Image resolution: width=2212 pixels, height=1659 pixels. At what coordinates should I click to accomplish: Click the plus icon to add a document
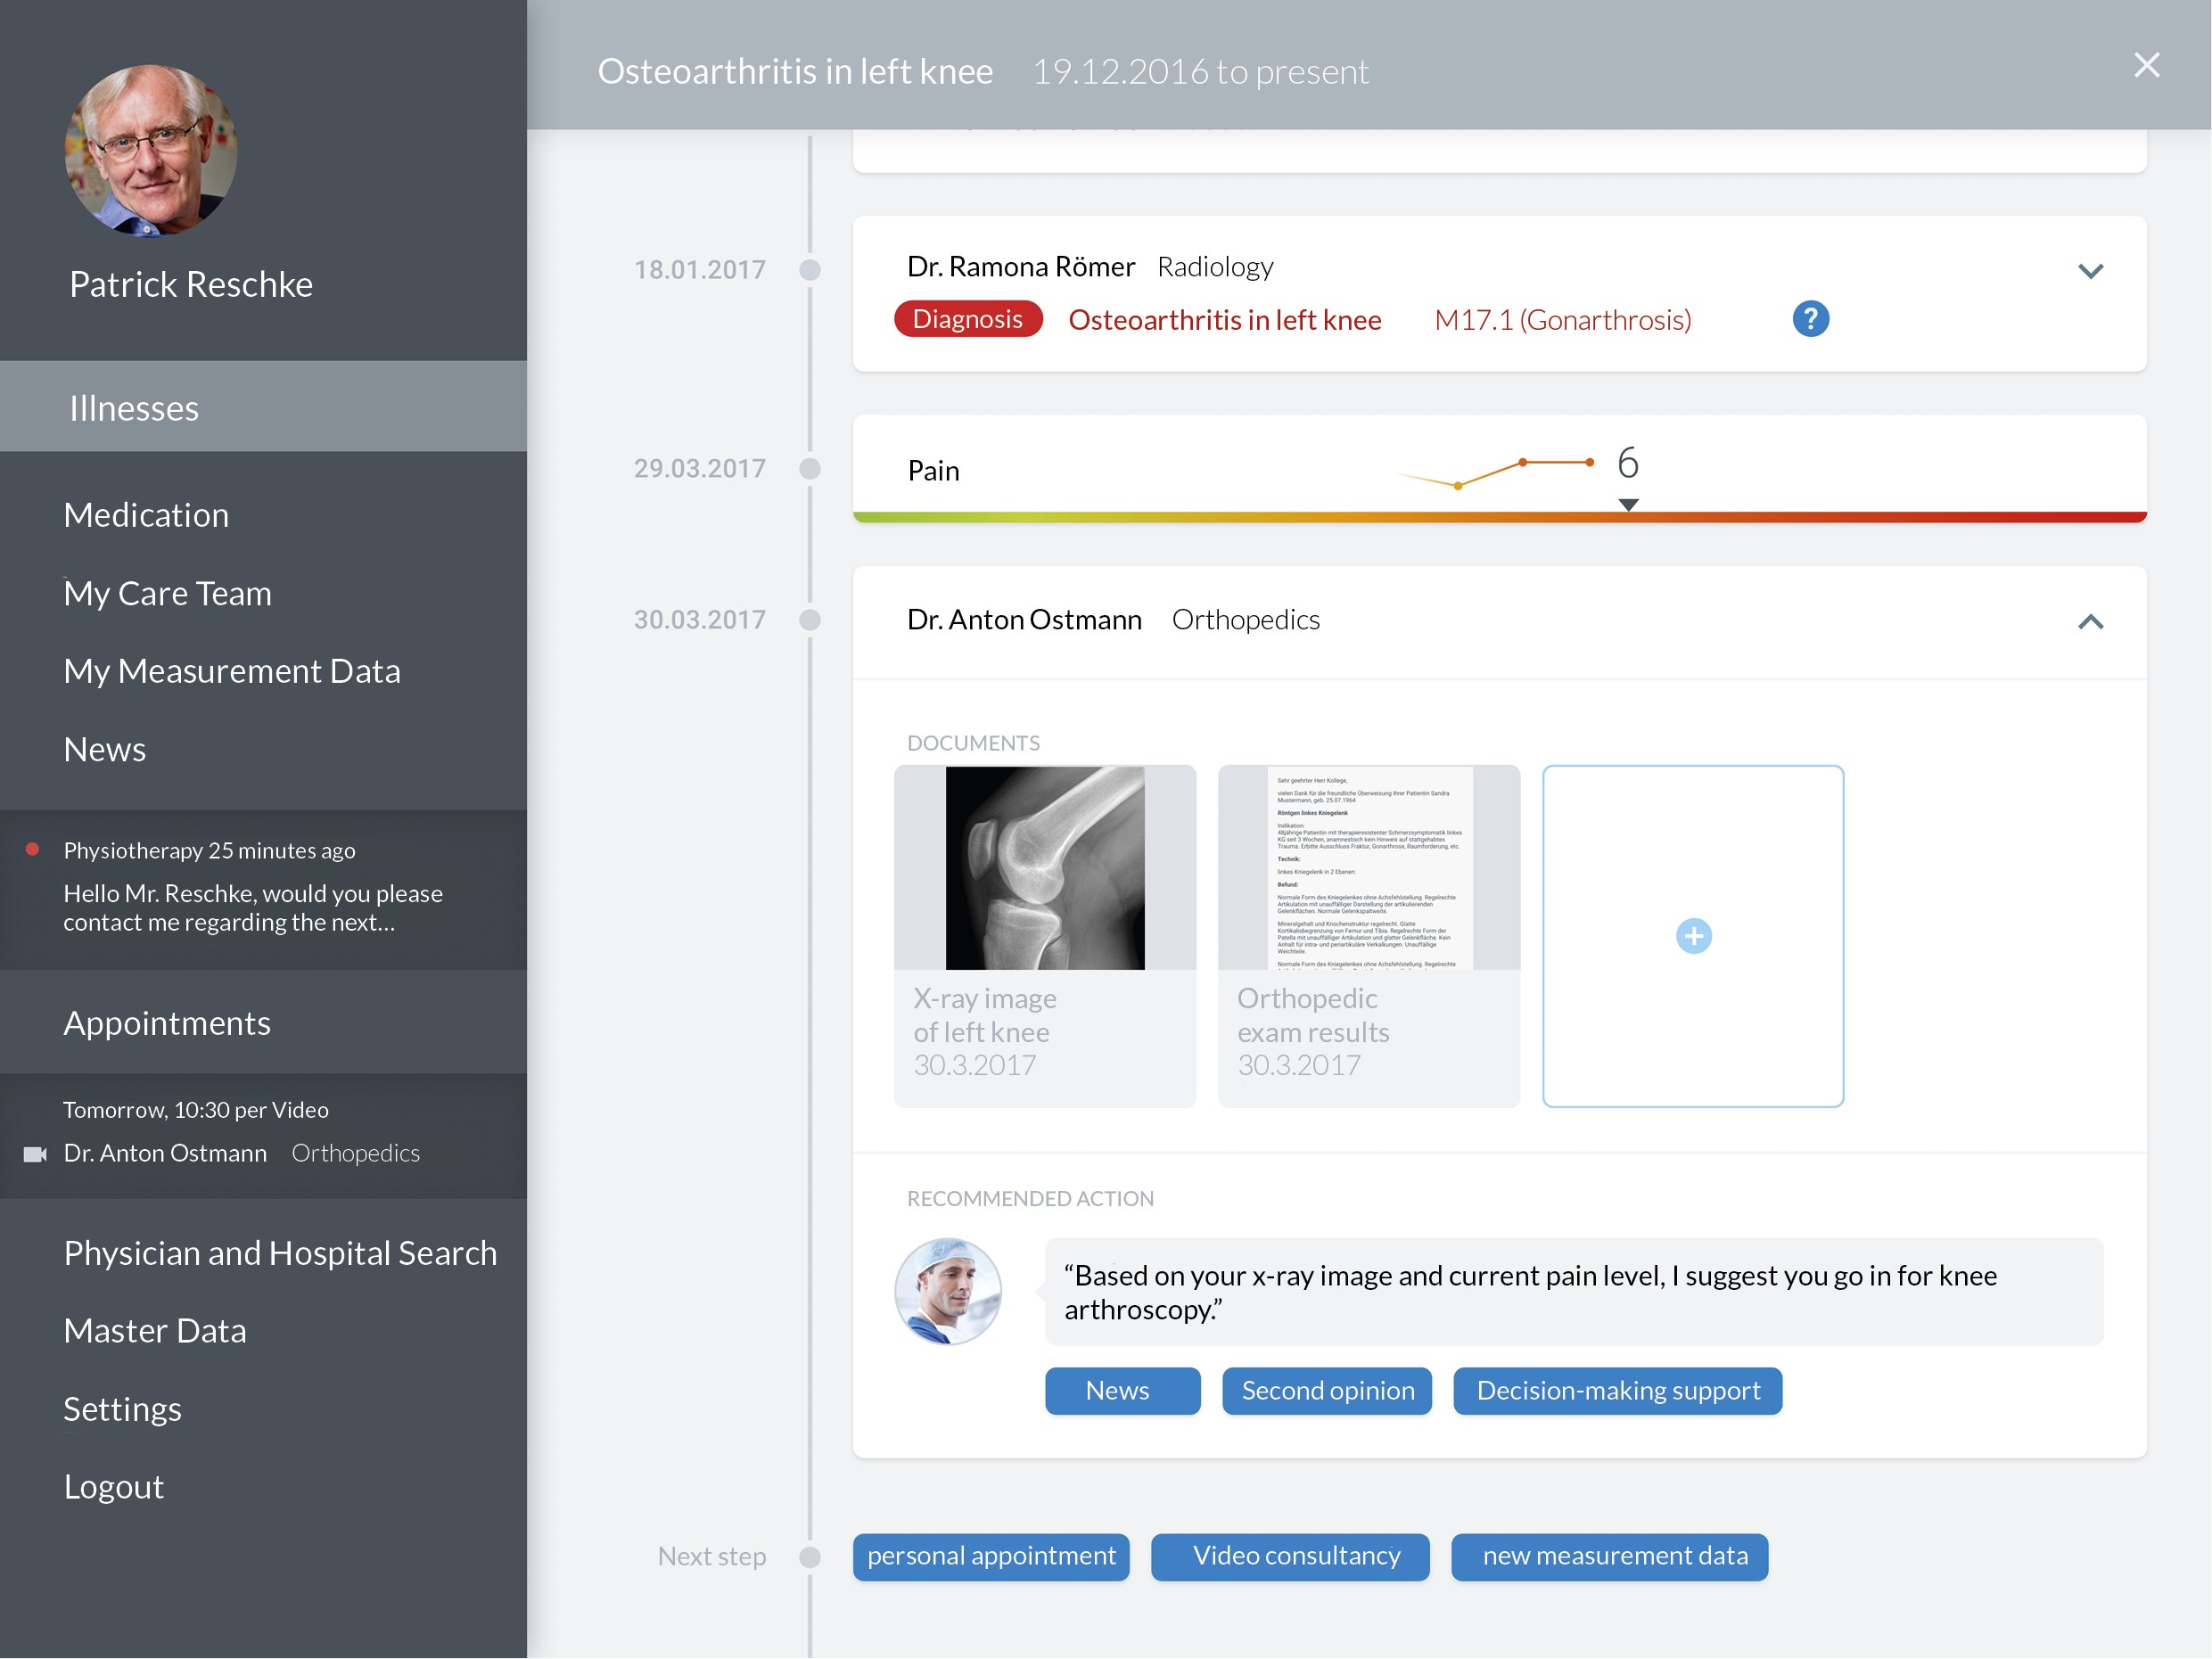[1693, 936]
